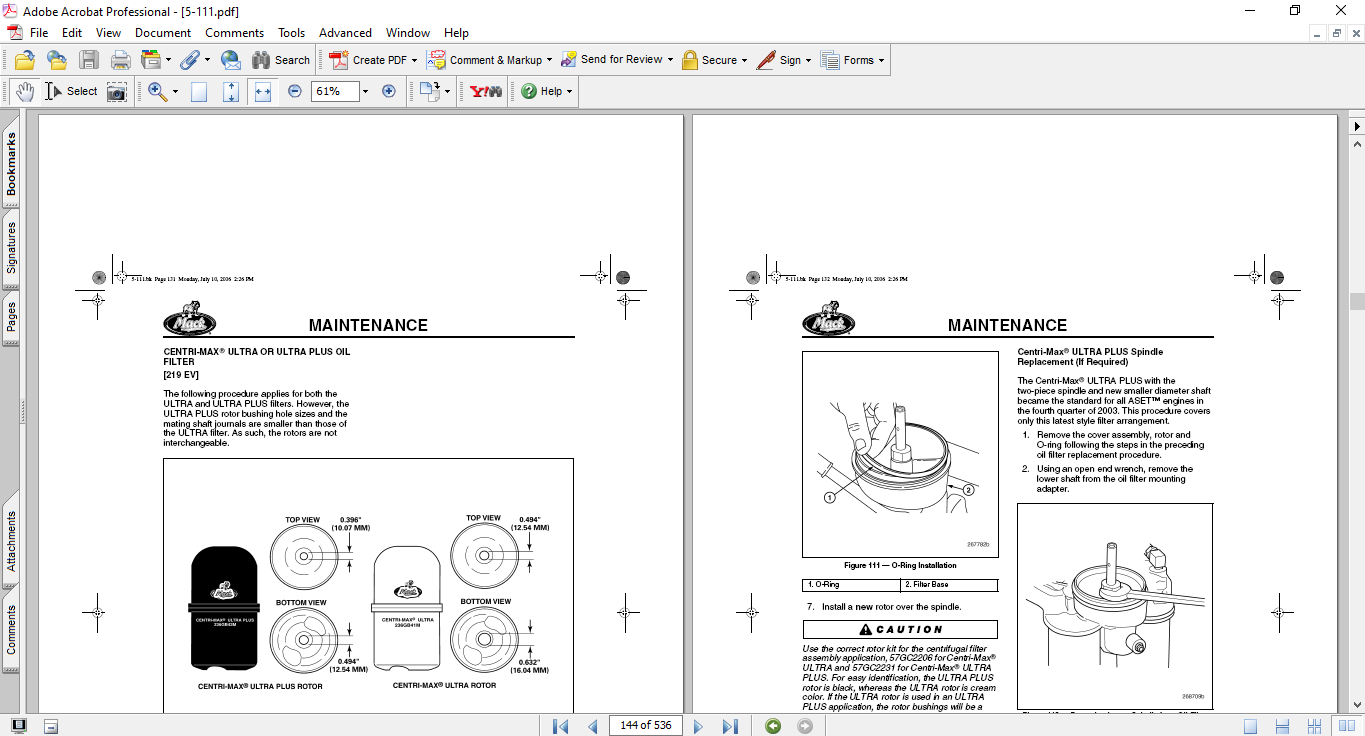Go to previous view green arrow
Screen dimensions: 1365x736
pyautogui.click(x=773, y=726)
